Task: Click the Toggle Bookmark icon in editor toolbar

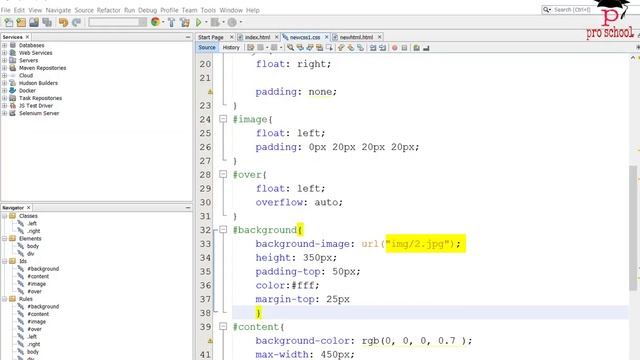Action: [x=360, y=48]
